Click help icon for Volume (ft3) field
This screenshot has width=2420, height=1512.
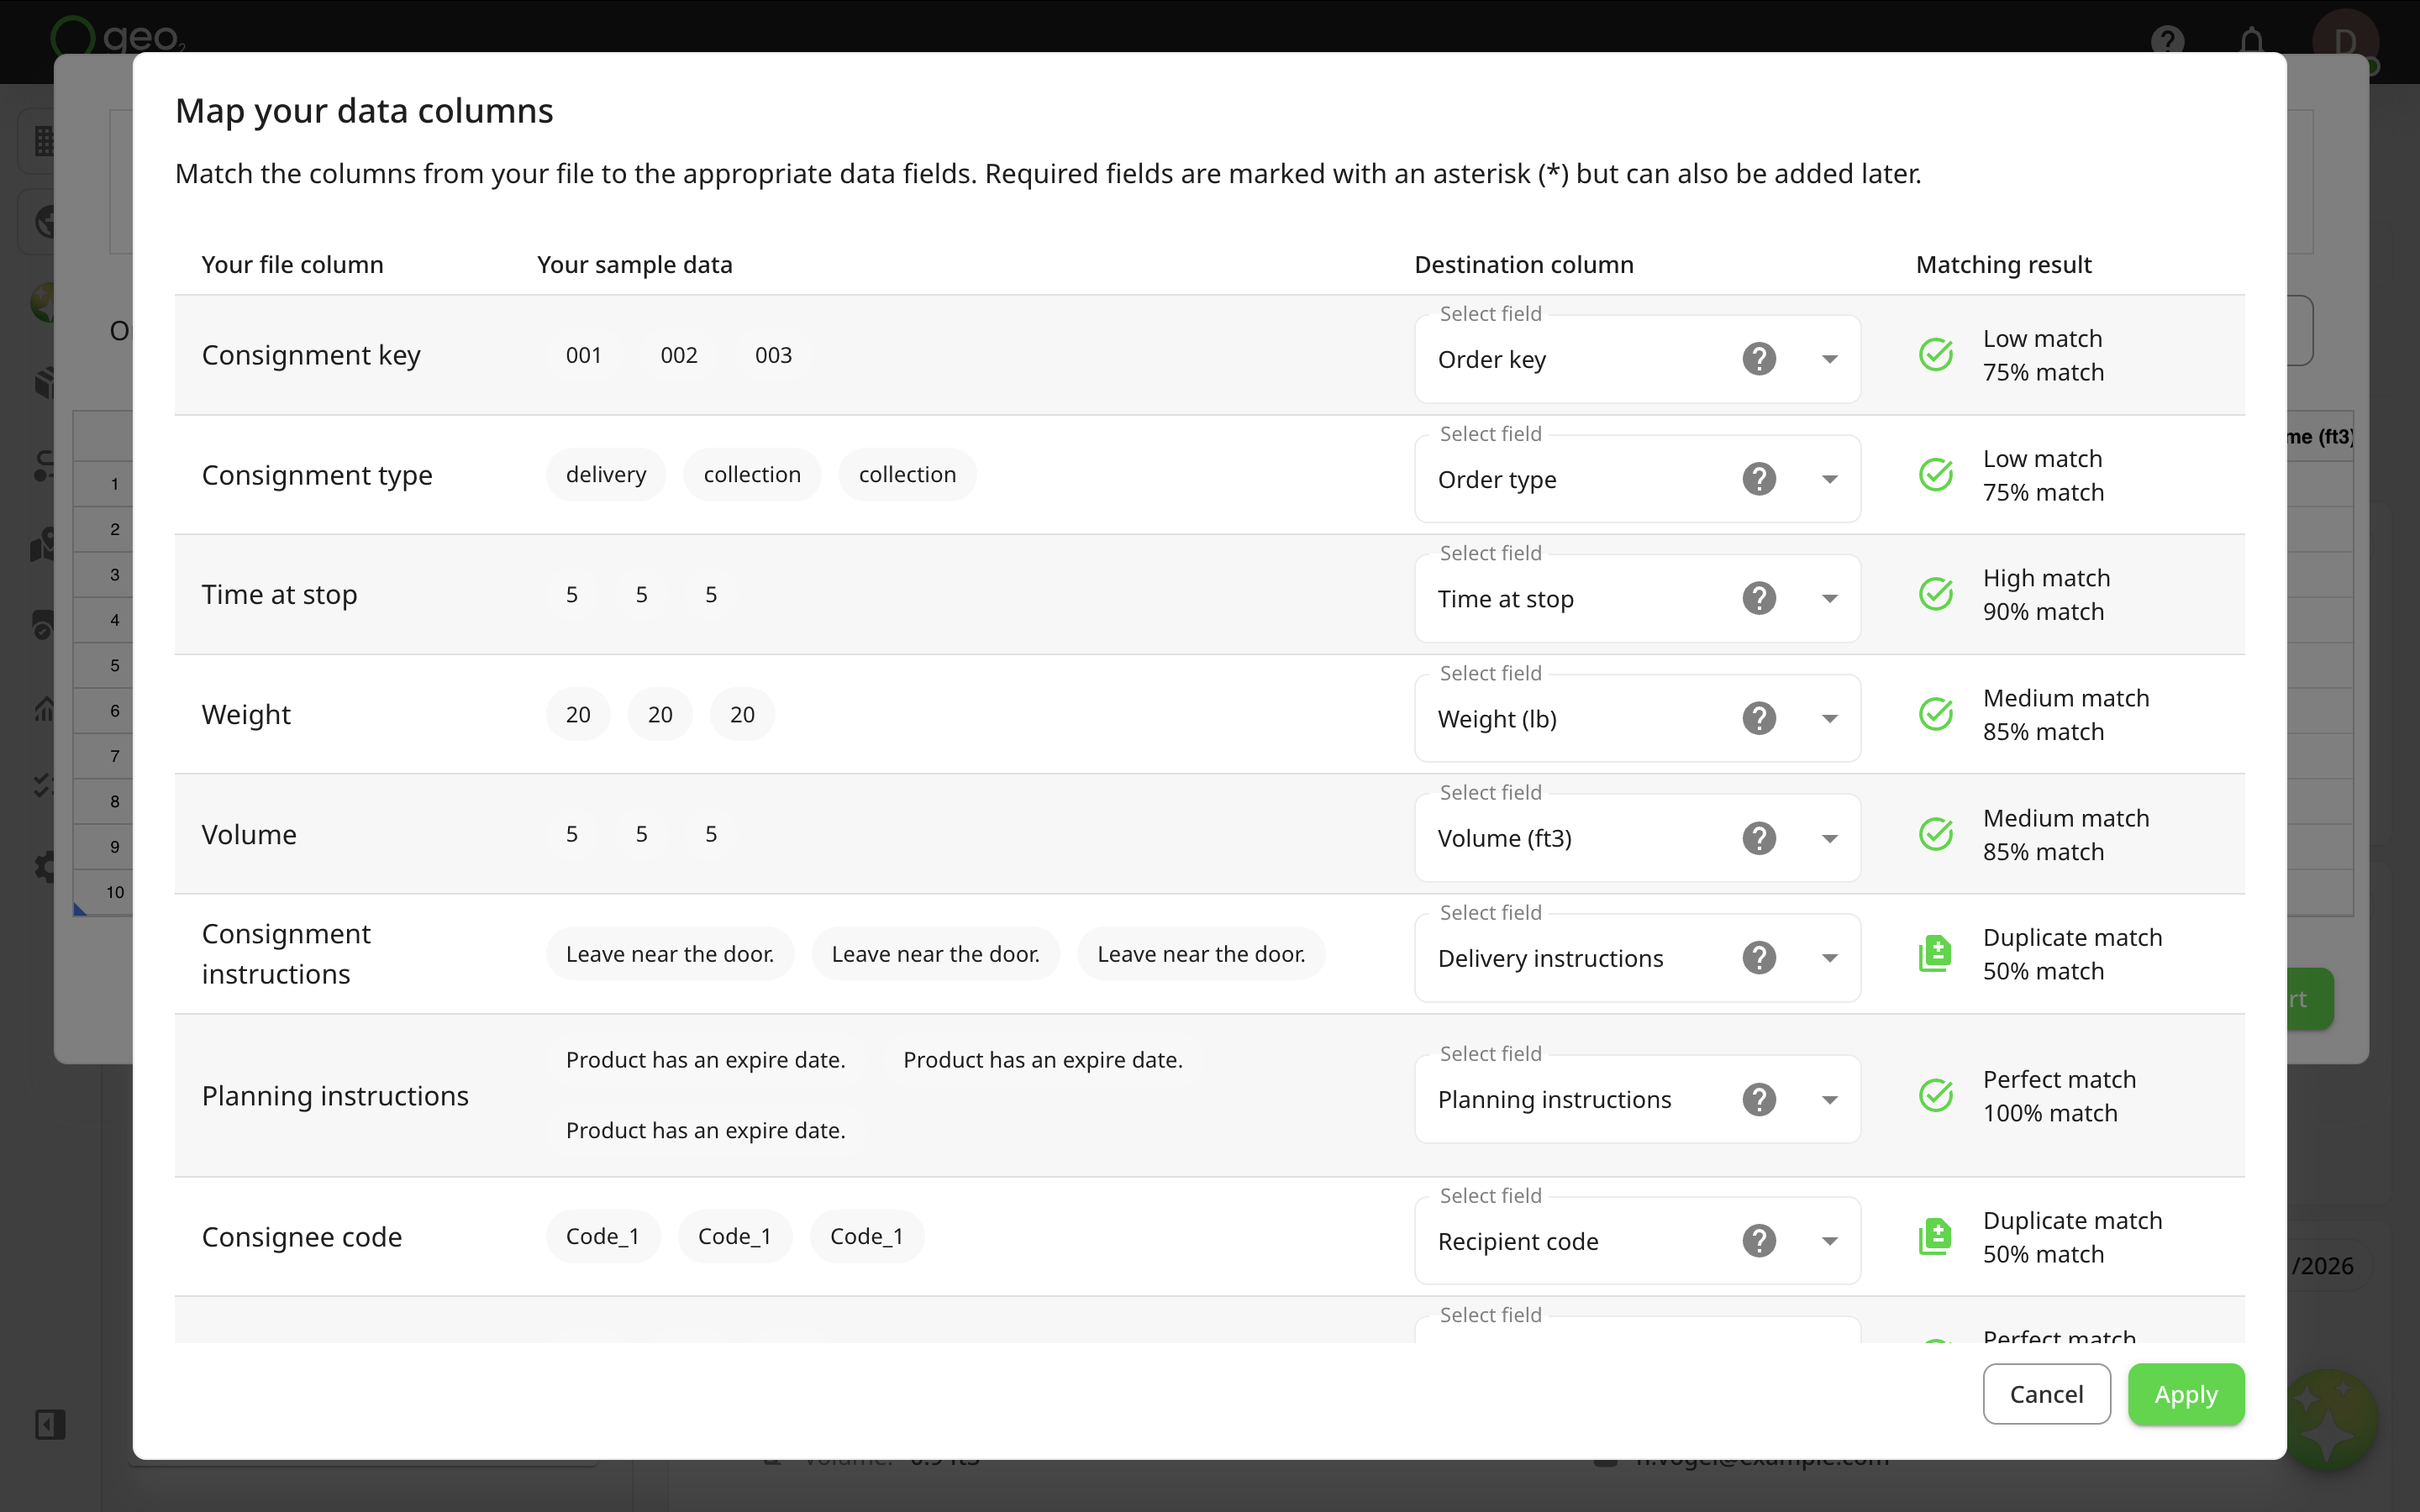click(x=1759, y=838)
